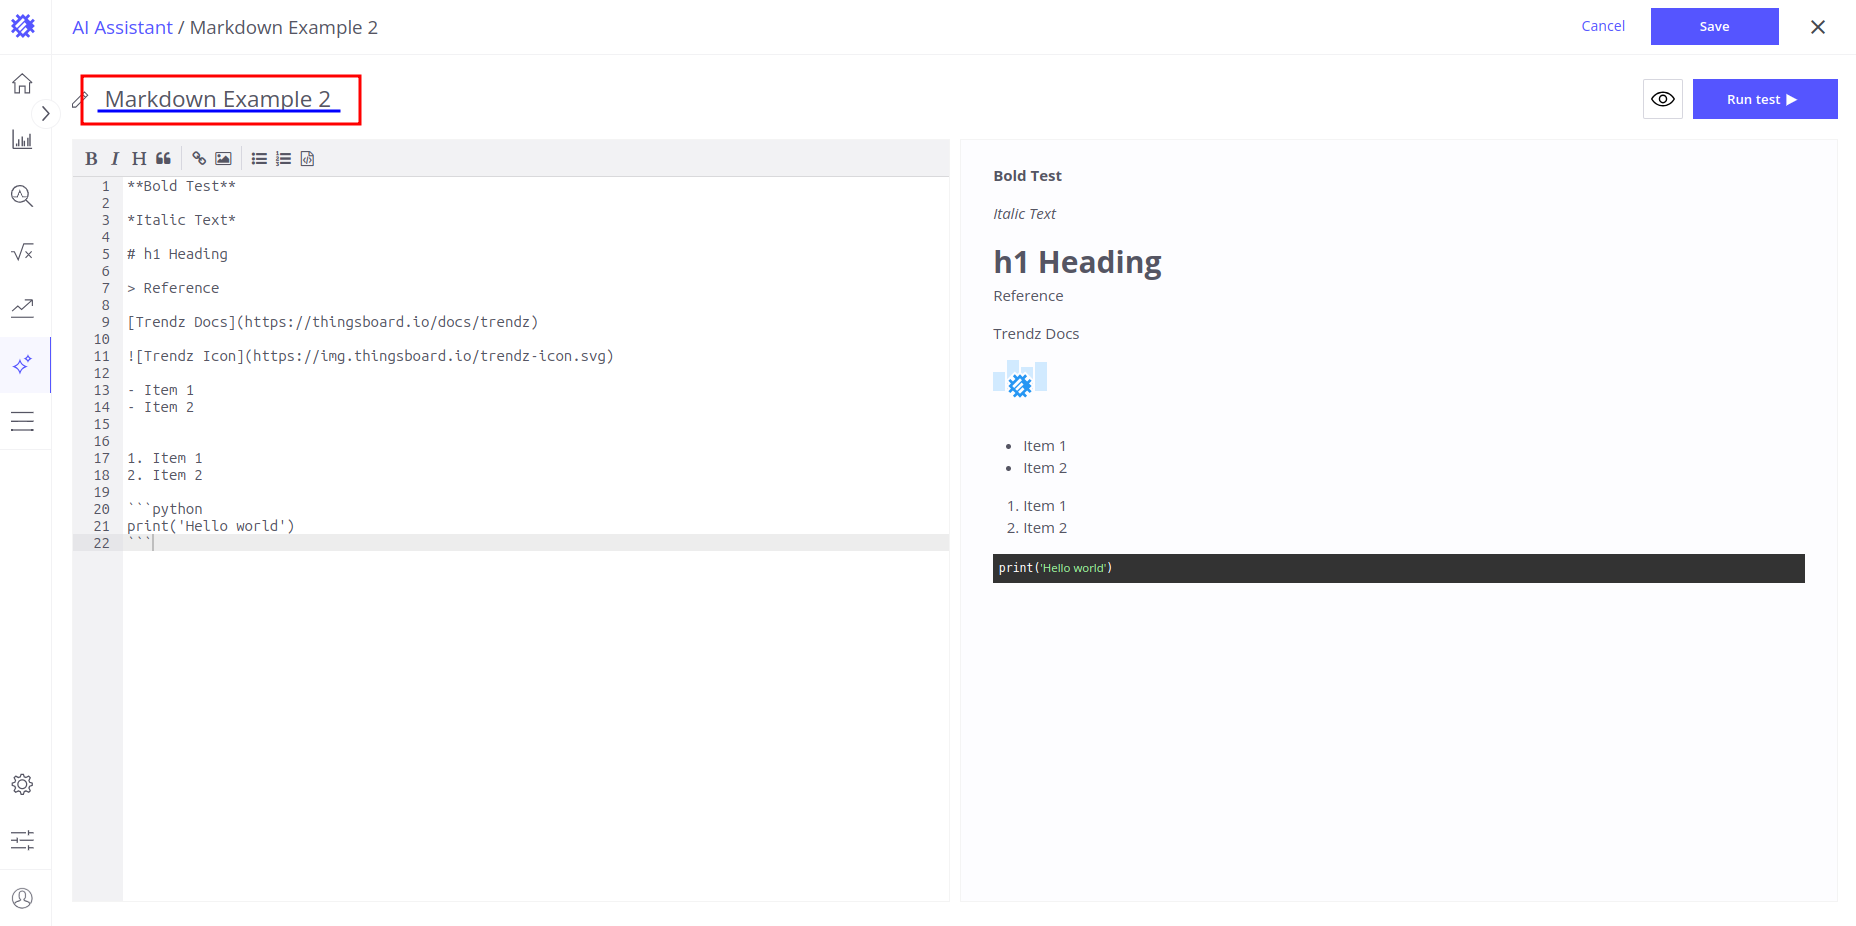
Task: Open the bar chart views sidebar item
Action: pyautogui.click(x=22, y=140)
